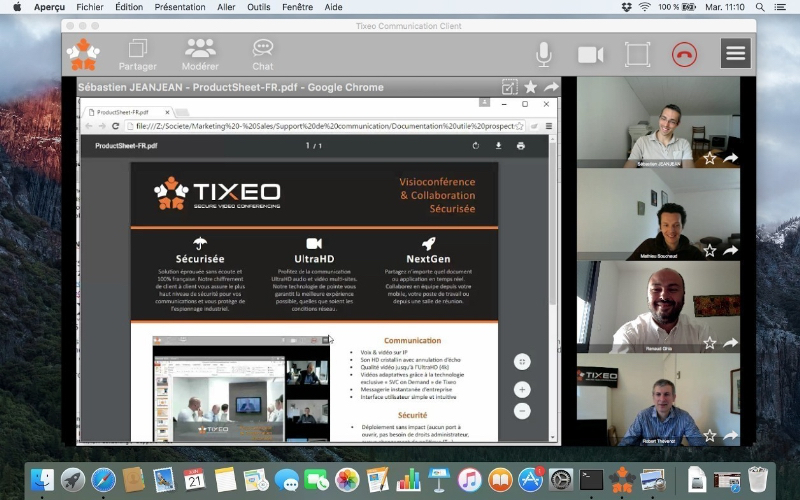
Task: Hang up with red phone icon
Action: [x=684, y=55]
